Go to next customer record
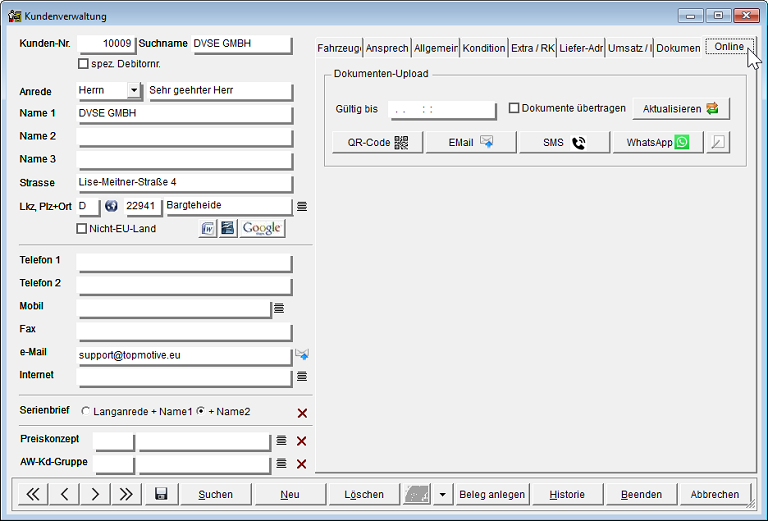768x521 pixels. click(95, 494)
